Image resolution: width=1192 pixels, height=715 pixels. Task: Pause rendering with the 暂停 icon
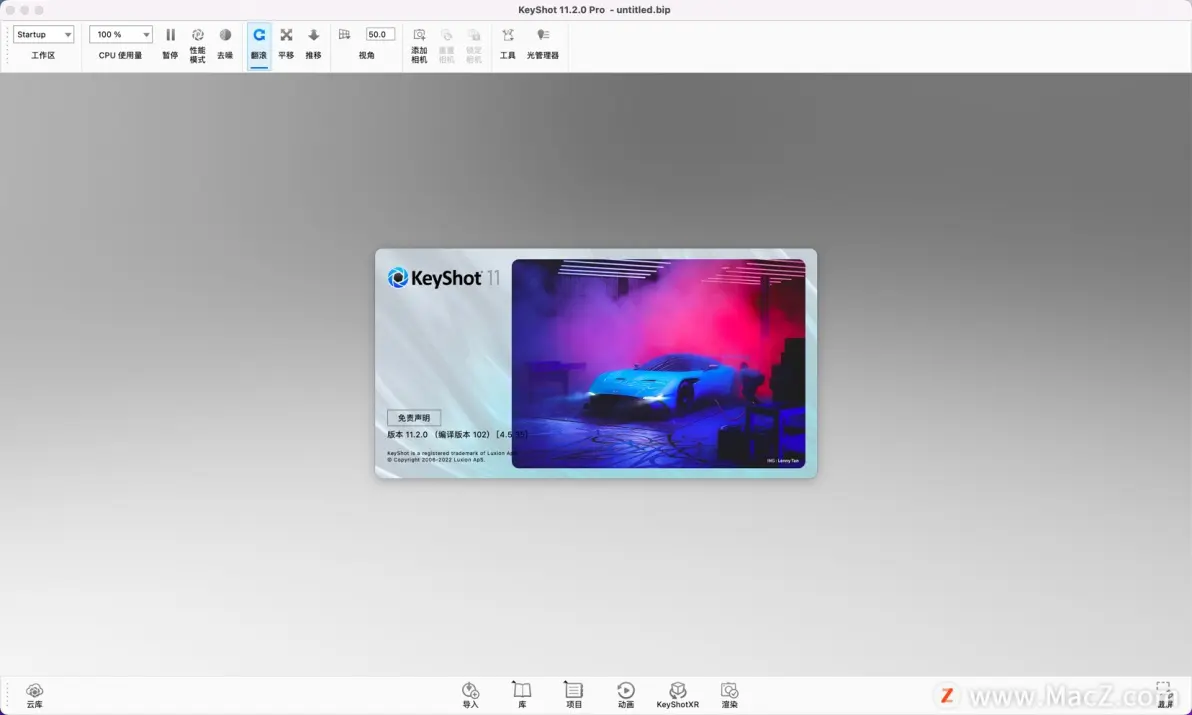click(170, 35)
